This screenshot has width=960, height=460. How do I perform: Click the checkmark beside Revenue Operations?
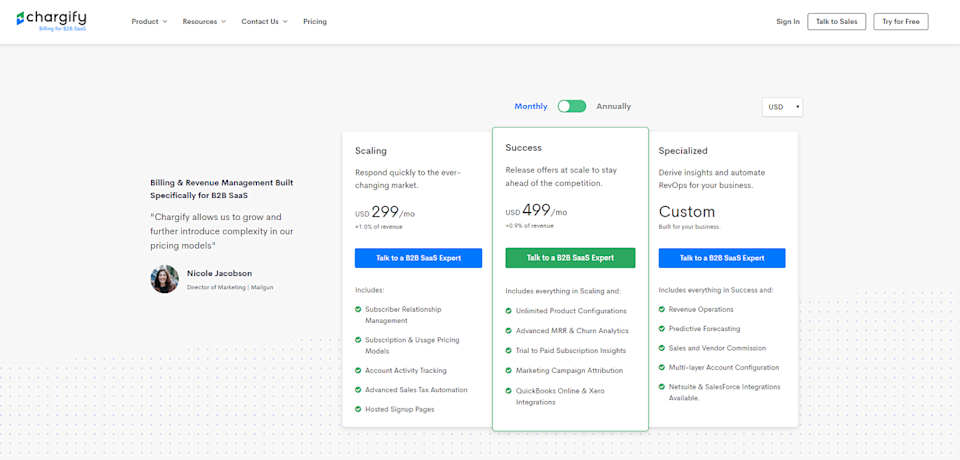pyautogui.click(x=662, y=309)
